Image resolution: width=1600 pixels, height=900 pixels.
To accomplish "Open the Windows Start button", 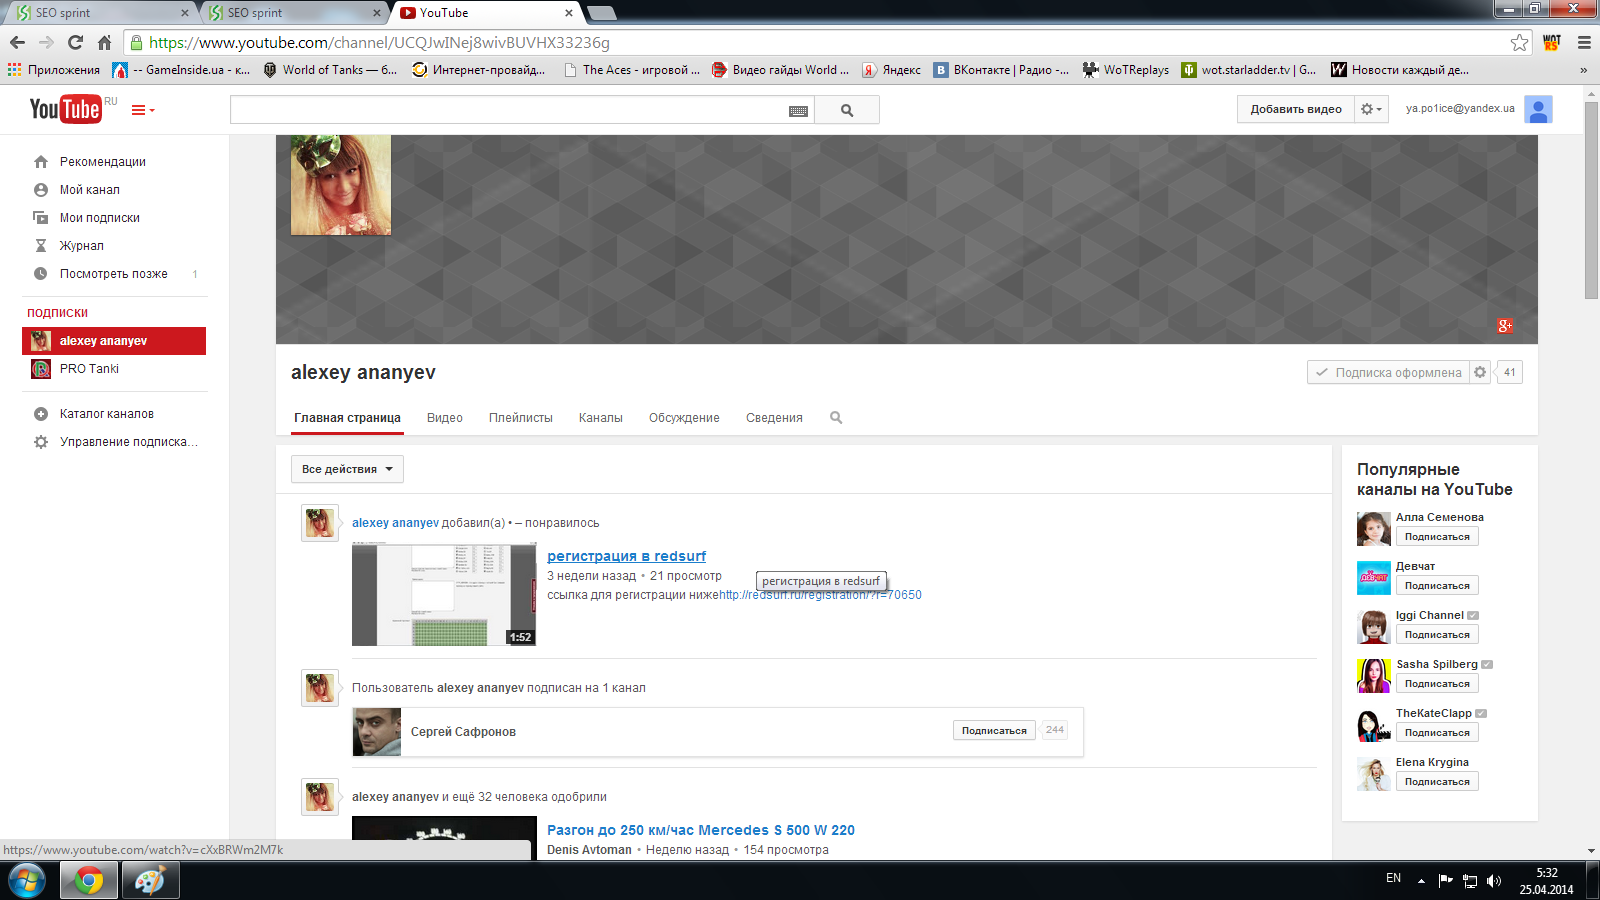I will [25, 881].
